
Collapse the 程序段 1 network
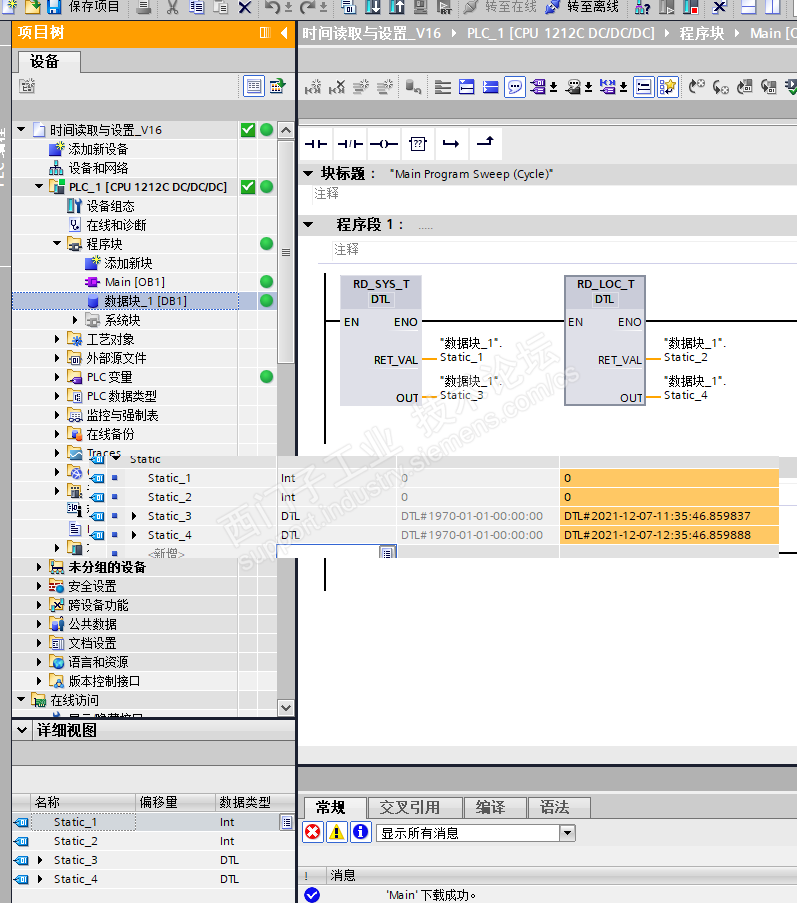coord(308,225)
